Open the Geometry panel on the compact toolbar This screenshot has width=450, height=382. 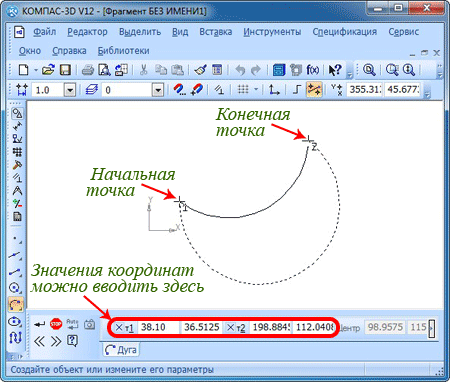pyautogui.click(x=17, y=114)
